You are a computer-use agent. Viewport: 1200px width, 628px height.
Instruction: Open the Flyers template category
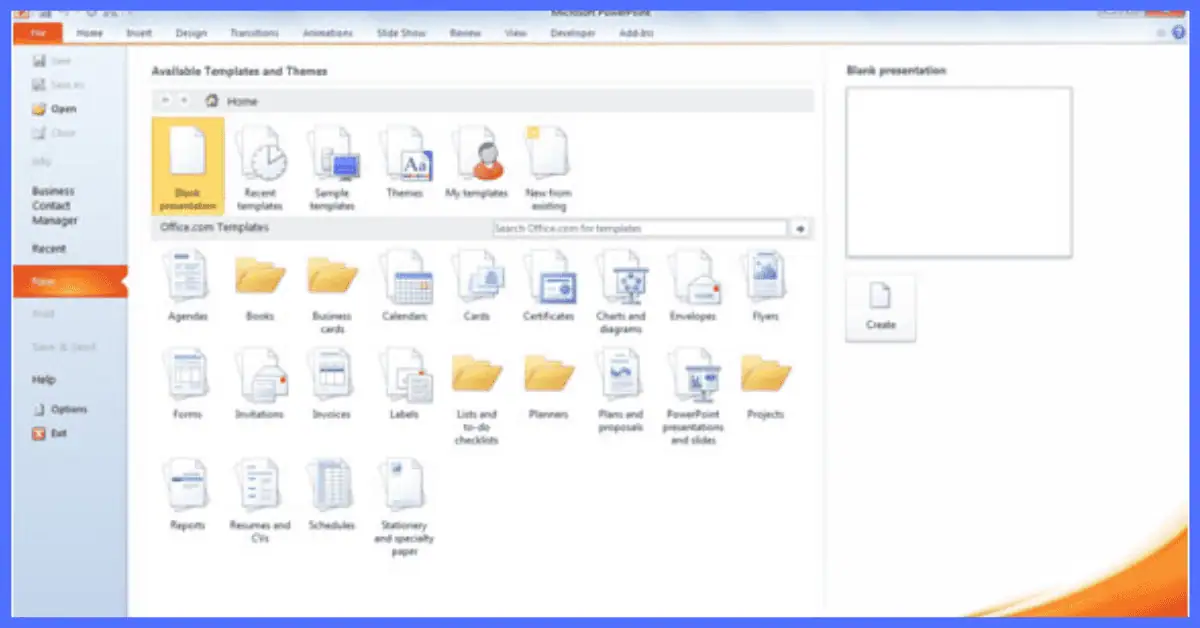pos(765,286)
